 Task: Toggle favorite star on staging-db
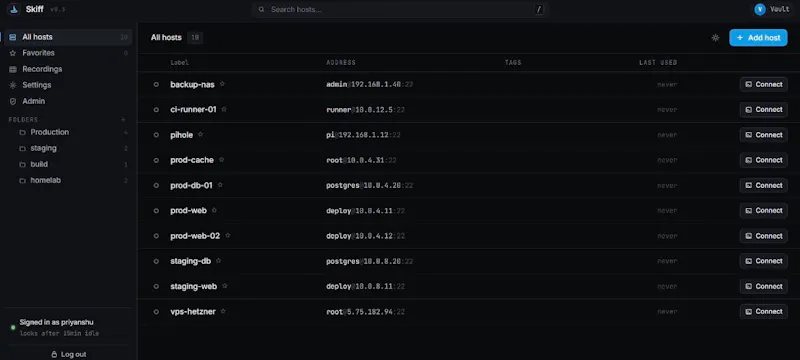pos(218,261)
